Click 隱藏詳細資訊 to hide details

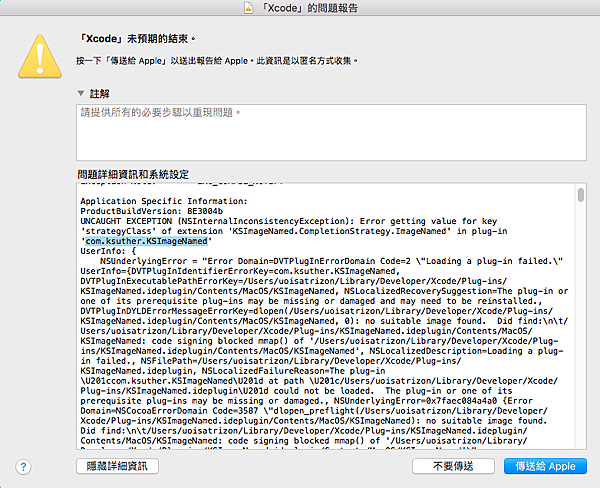117,466
